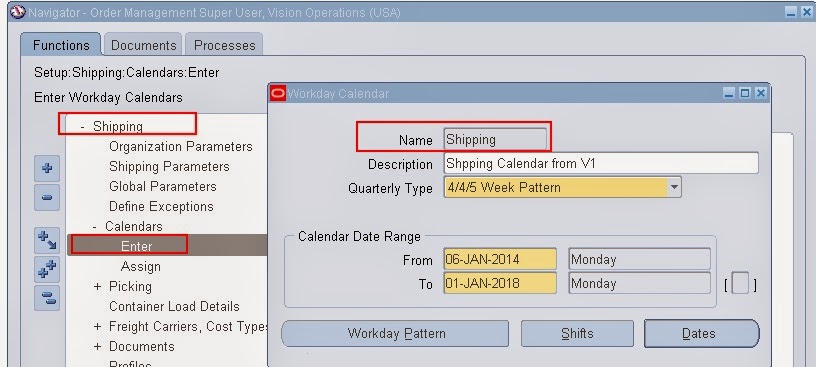
Task: Click the expand all children icon button
Action: pos(47,241)
